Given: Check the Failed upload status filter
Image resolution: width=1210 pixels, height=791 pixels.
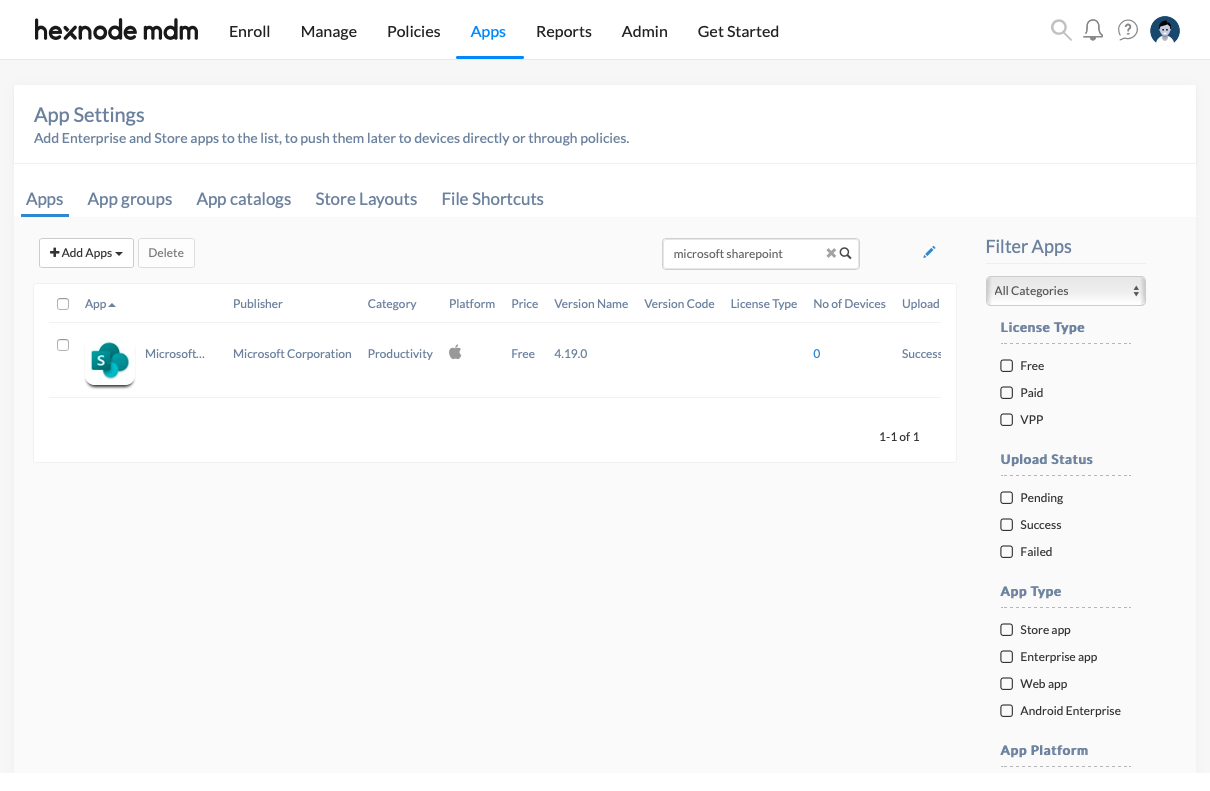Looking at the screenshot, I should point(1007,552).
